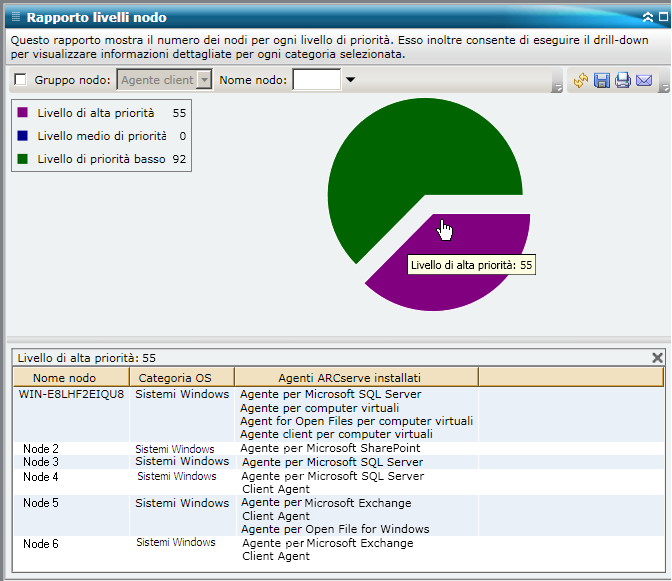Click the refresh report icon

click(x=580, y=80)
